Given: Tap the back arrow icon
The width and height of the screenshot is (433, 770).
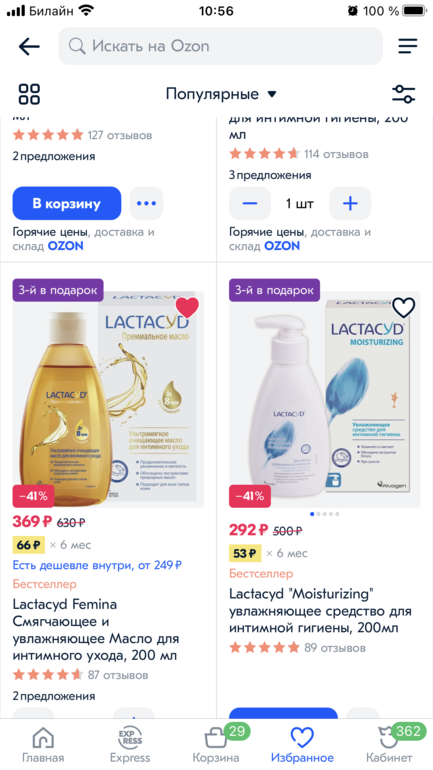Looking at the screenshot, I should coord(29,46).
